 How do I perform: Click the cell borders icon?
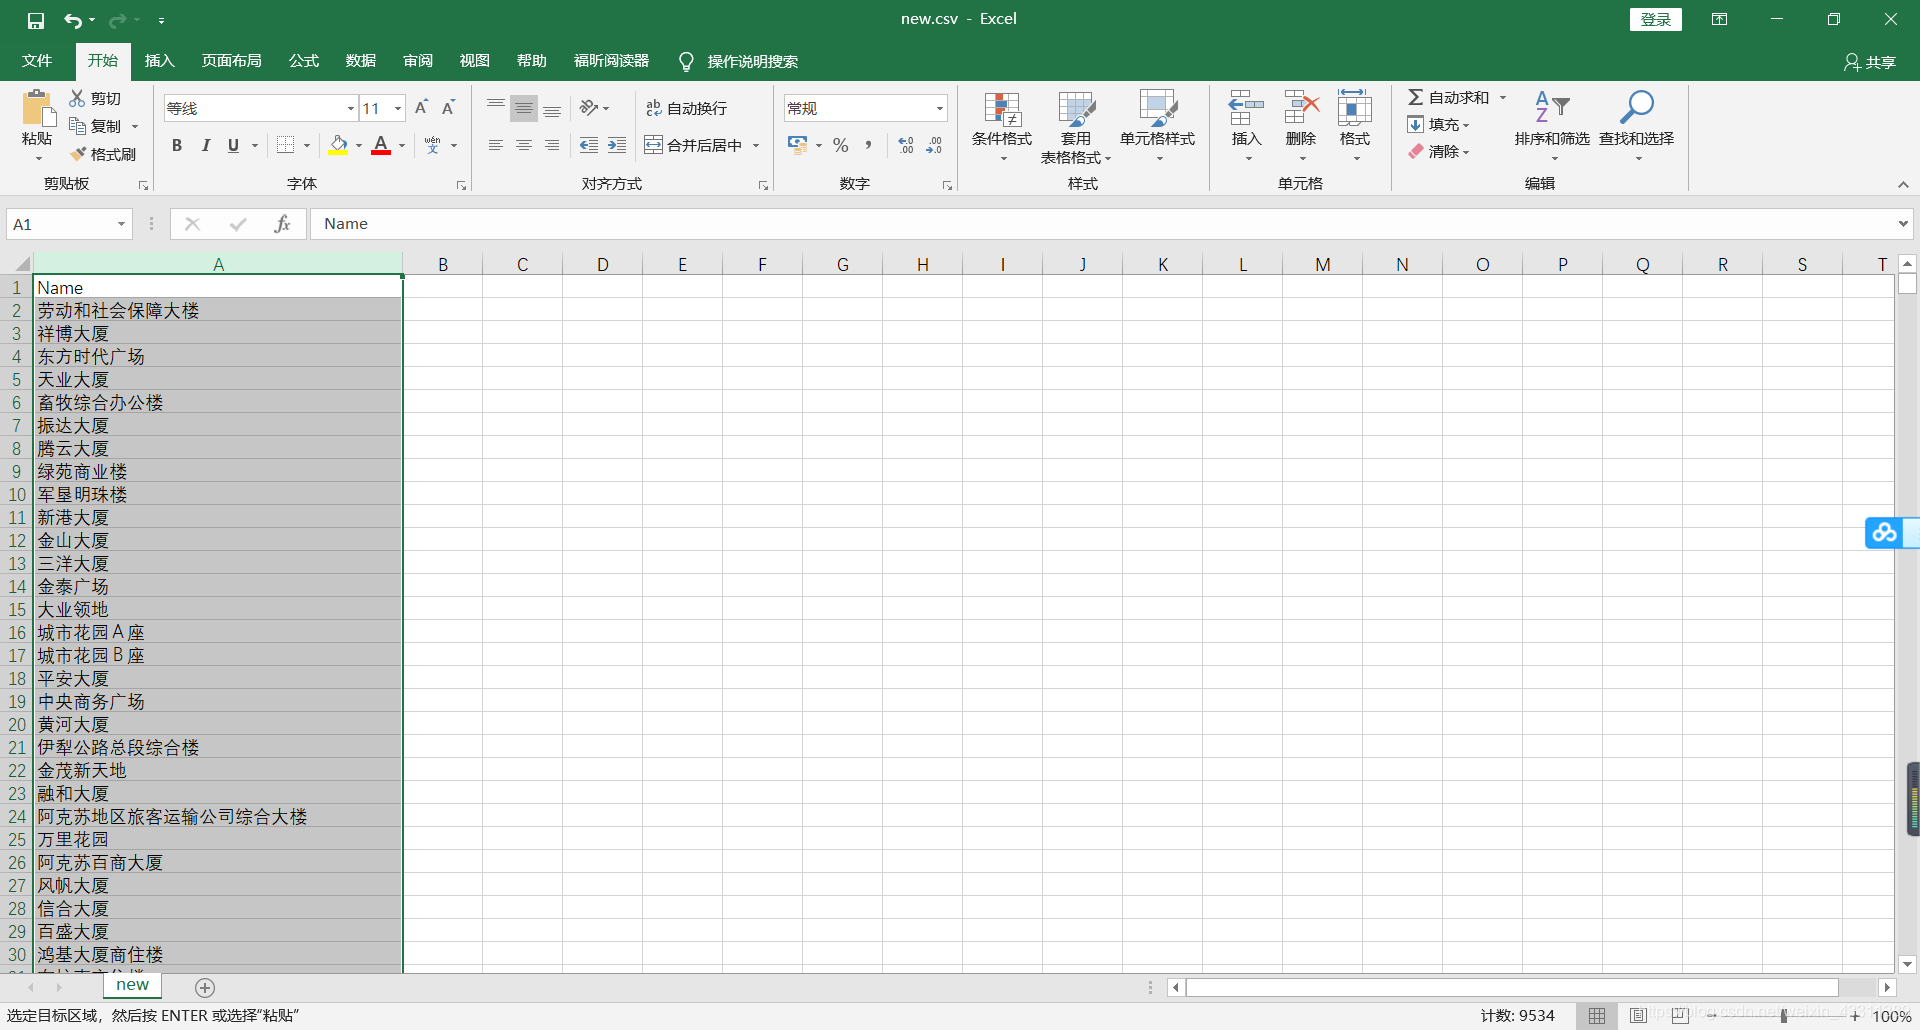pyautogui.click(x=285, y=145)
